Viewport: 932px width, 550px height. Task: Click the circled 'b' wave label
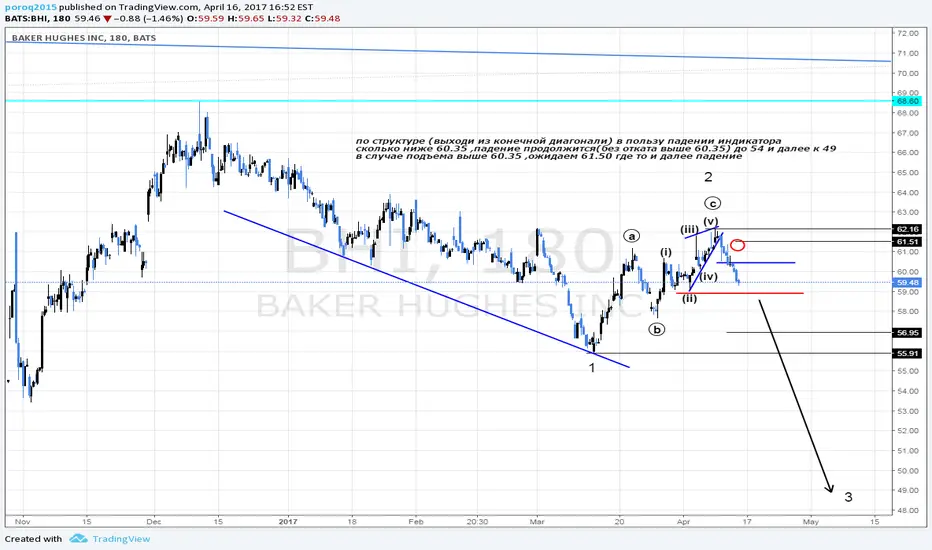tap(657, 329)
